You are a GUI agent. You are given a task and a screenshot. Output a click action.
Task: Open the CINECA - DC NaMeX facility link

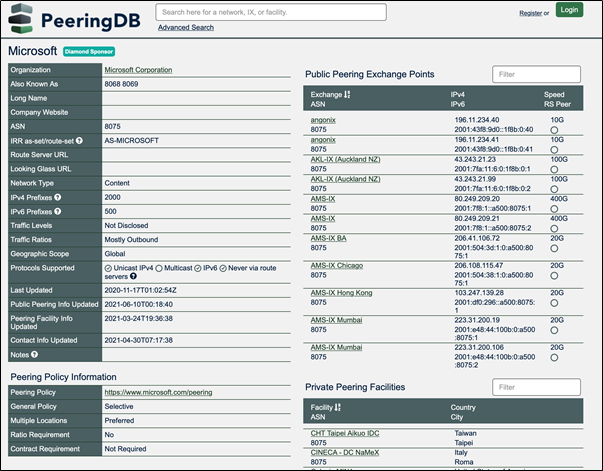point(345,453)
